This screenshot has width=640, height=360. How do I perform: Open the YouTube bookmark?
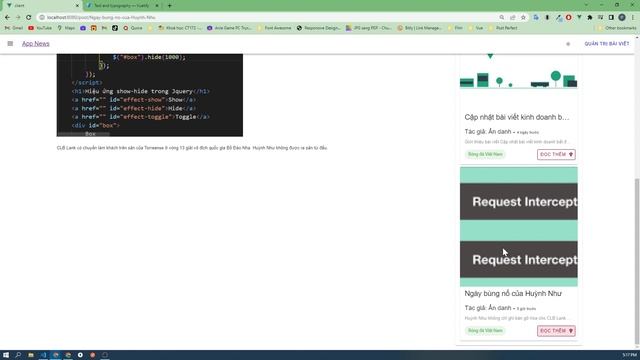point(40,28)
